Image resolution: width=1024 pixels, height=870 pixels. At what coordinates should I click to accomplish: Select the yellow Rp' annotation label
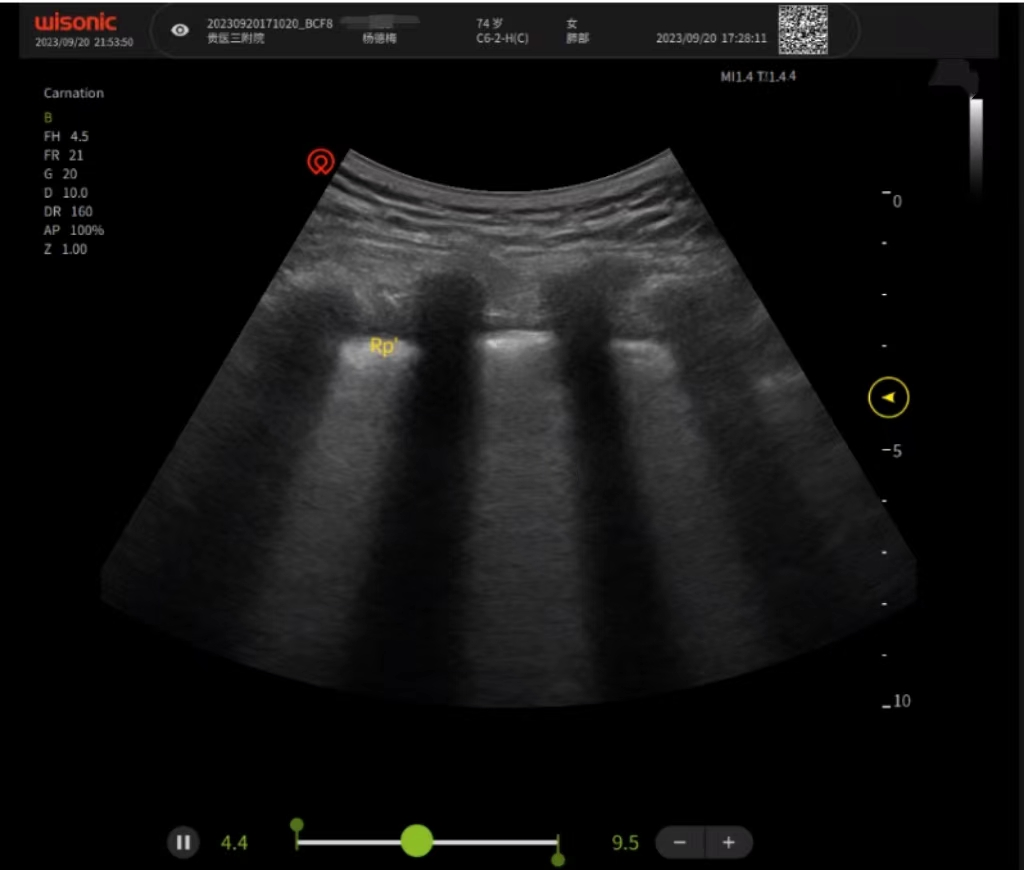(x=385, y=346)
